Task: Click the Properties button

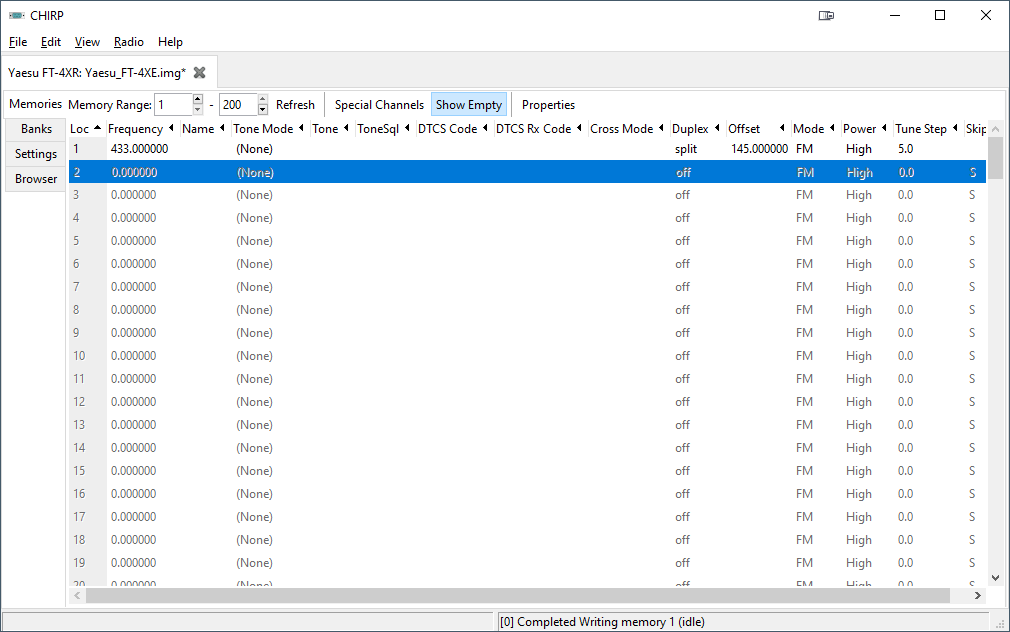Action: (548, 104)
